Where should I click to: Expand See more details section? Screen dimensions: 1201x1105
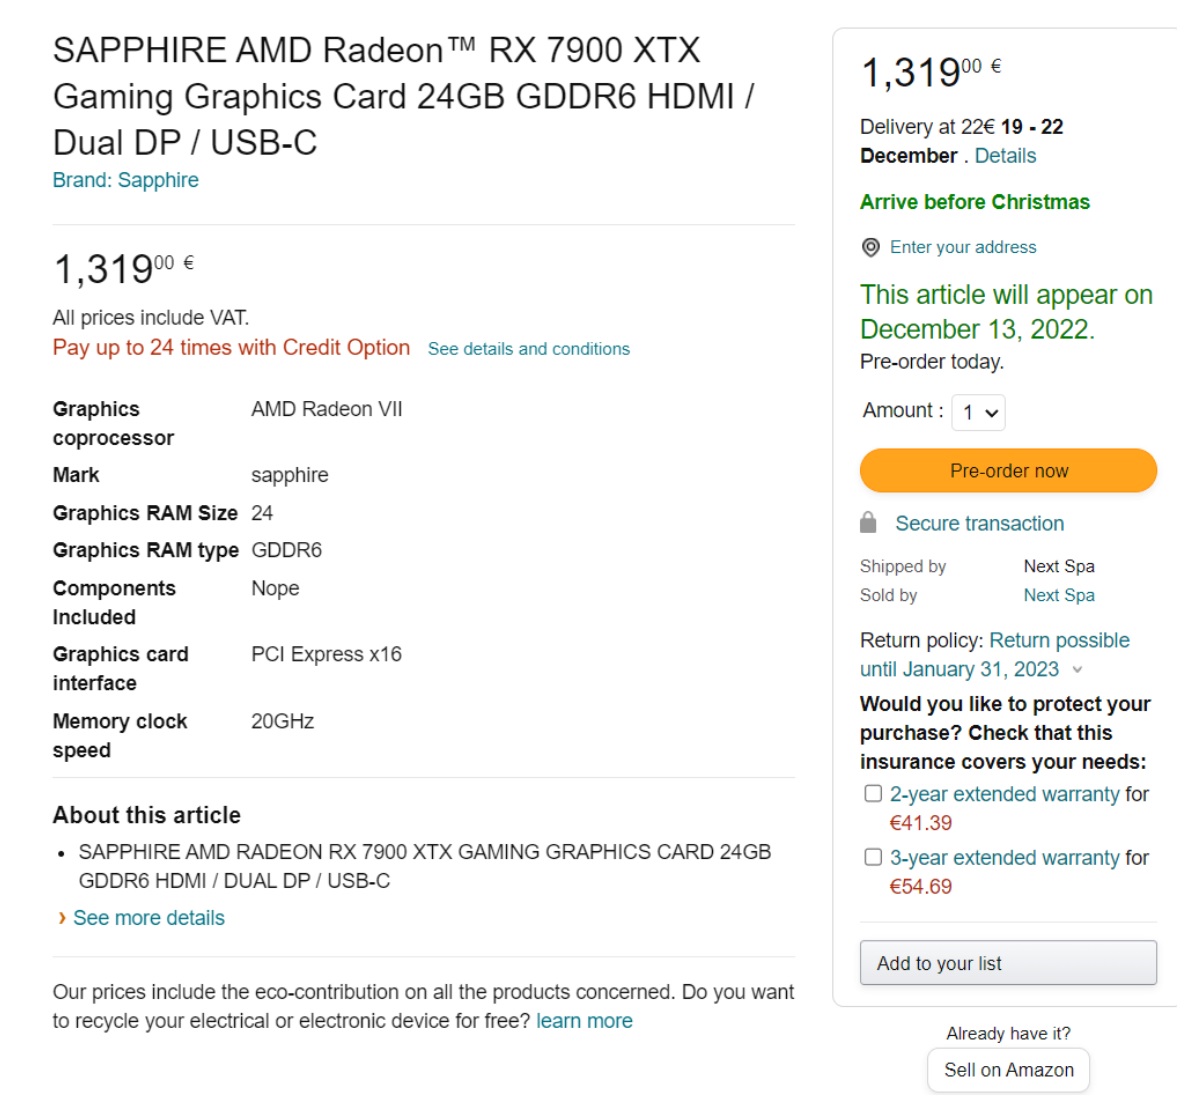click(x=149, y=918)
